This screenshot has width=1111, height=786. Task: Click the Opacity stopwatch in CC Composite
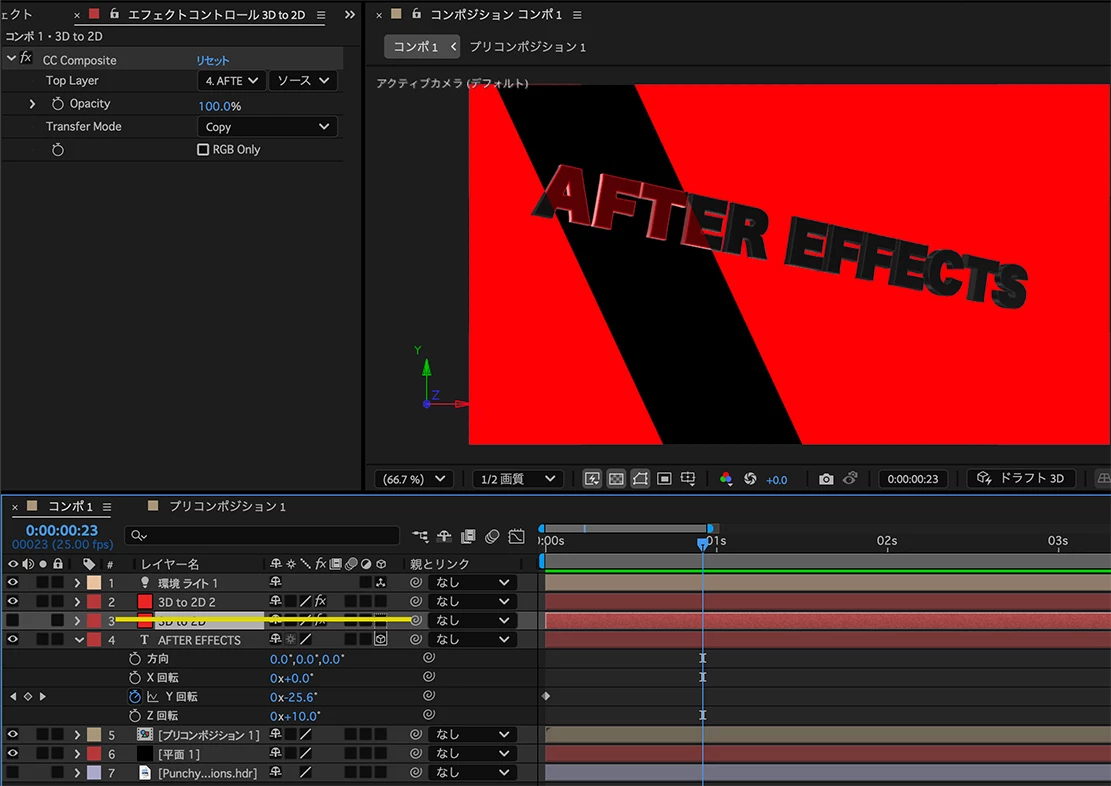[x=58, y=104]
